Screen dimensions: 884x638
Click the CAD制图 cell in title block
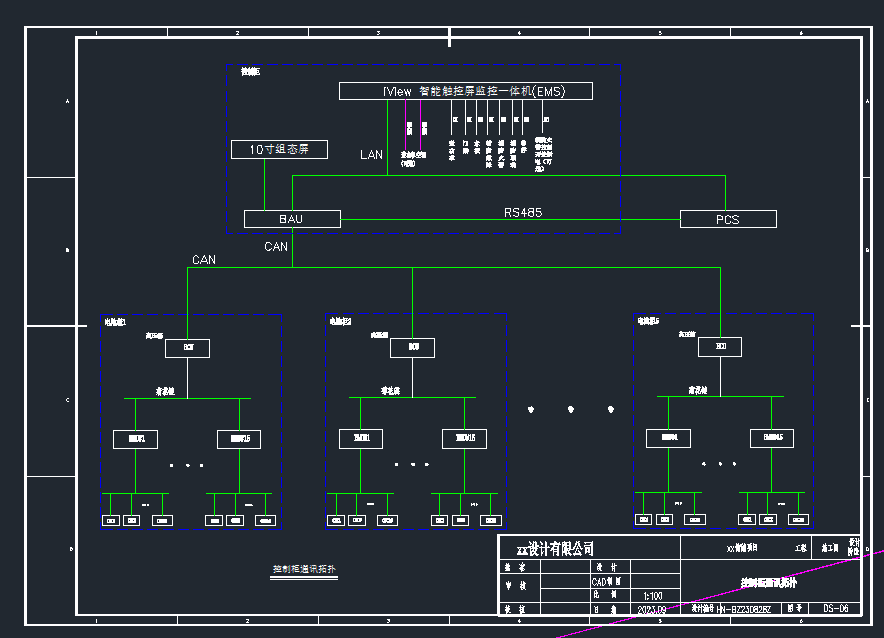pyautogui.click(x=607, y=581)
